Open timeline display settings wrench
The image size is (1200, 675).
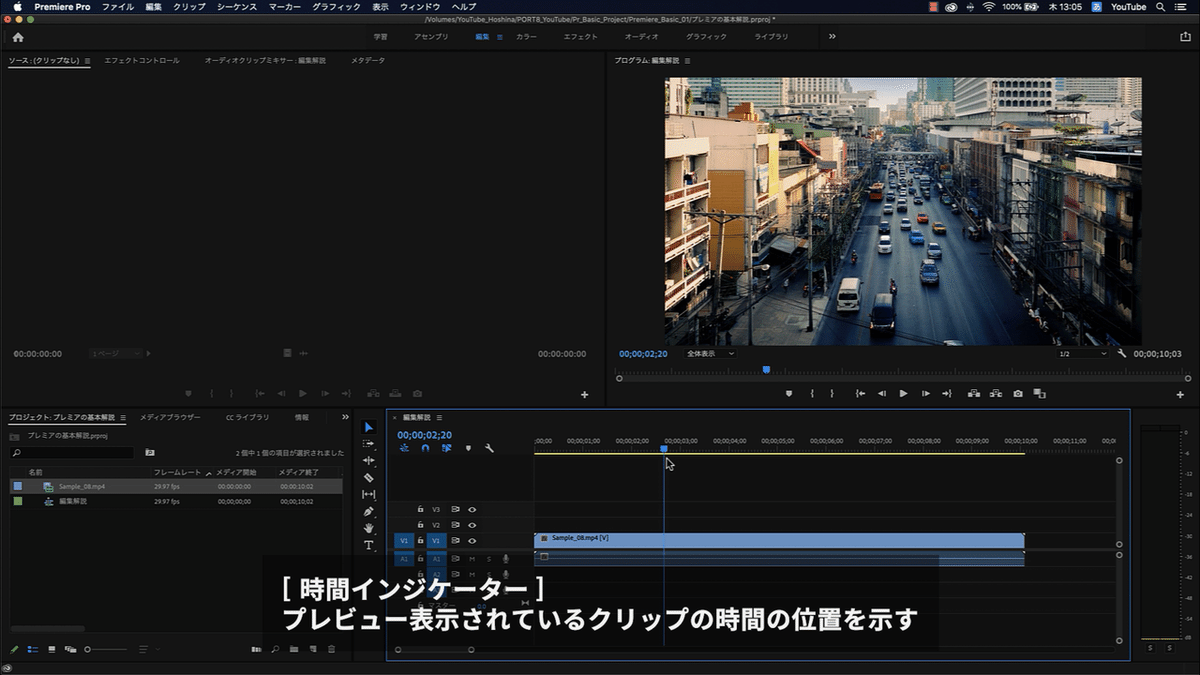(x=489, y=448)
